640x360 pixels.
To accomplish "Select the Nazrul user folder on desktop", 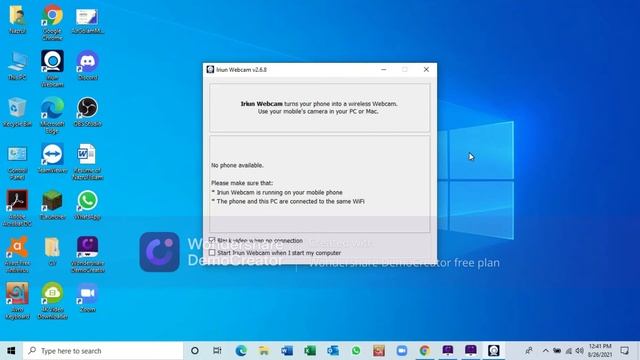I will 17,19.
